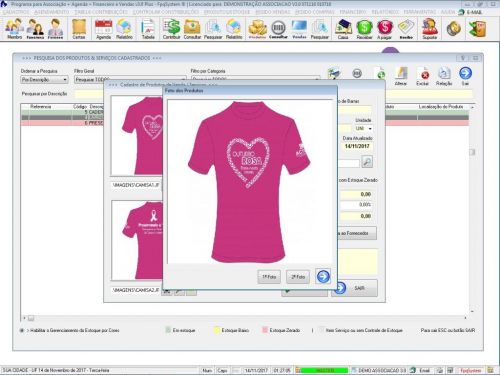Open the FINANCEIRO menu
This screenshot has height=375, width=500.
353,12
